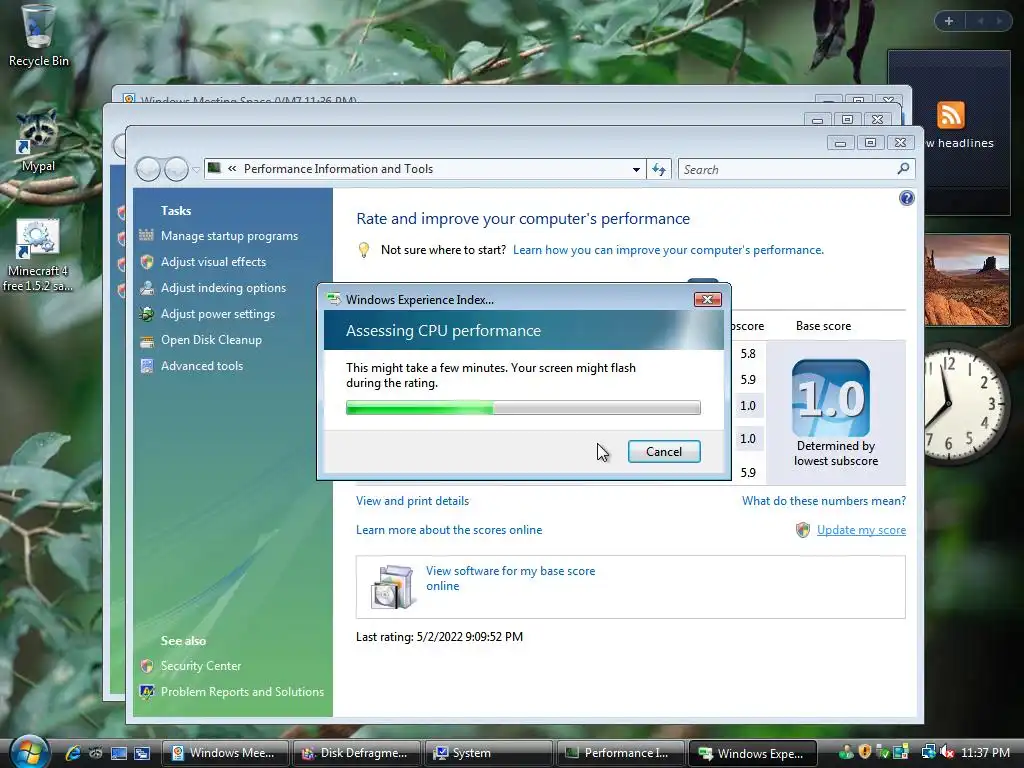Refresh the Performance Information page
The image size is (1024, 768).
[x=659, y=170]
